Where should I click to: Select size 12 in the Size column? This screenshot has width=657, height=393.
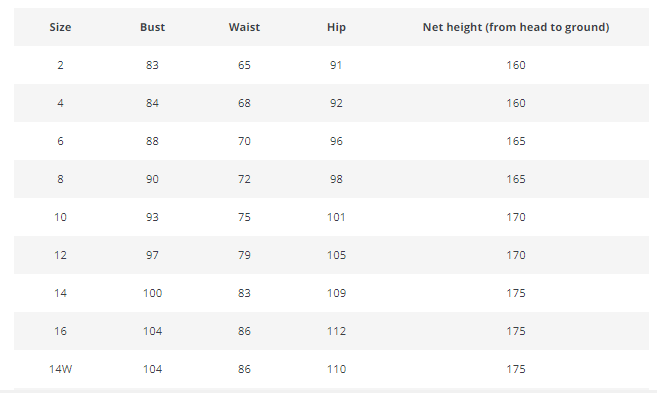(60, 255)
